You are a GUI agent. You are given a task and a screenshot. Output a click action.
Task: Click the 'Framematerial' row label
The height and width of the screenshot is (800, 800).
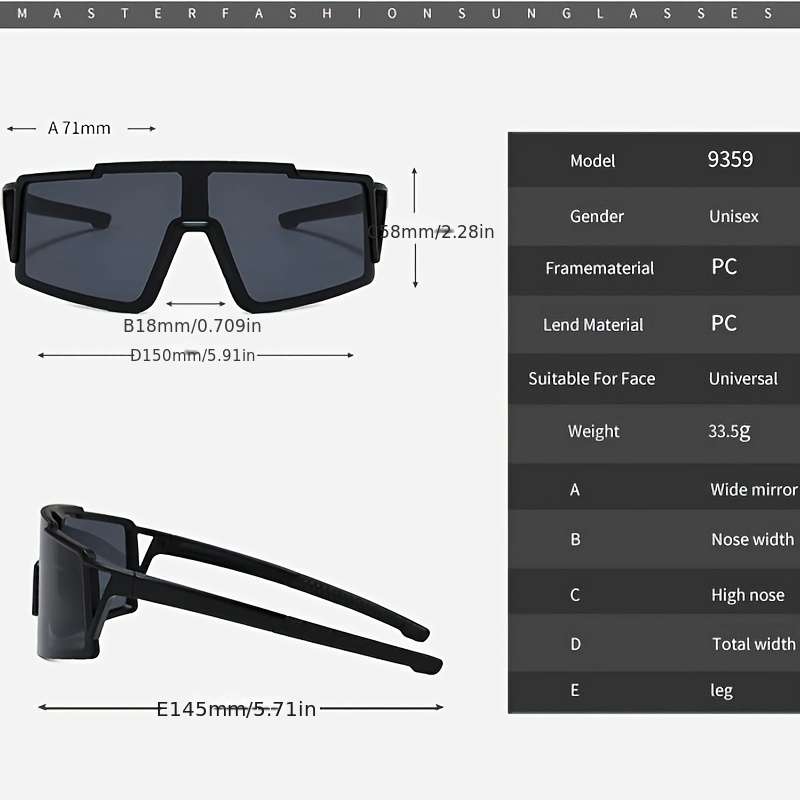coord(599,268)
